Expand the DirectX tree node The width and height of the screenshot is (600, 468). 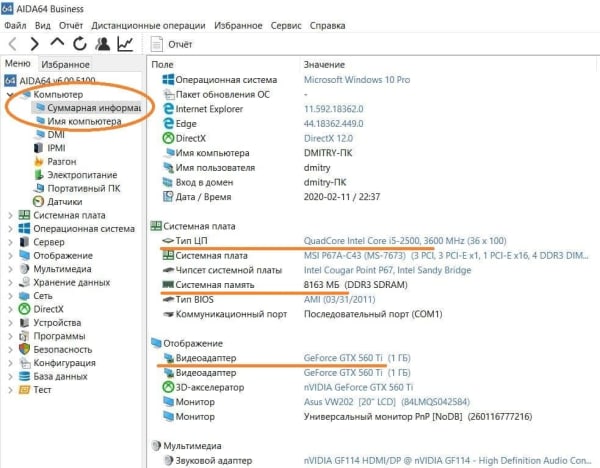click(x=10, y=309)
